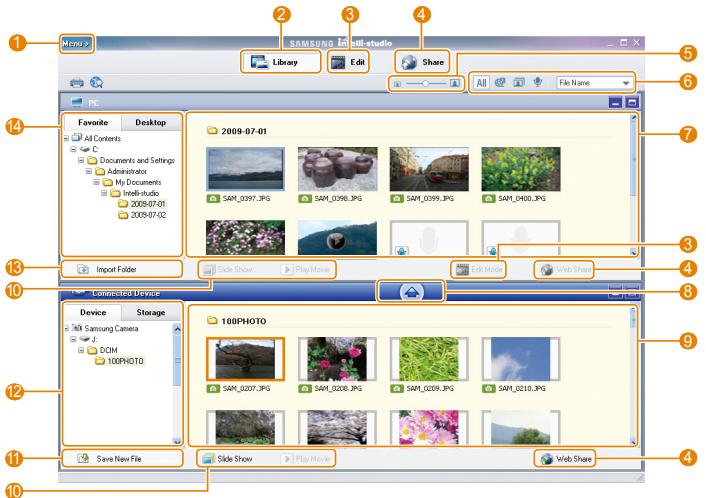Select thumbnail SAM_0397.JPG
706x498 pixels.
tap(245, 169)
